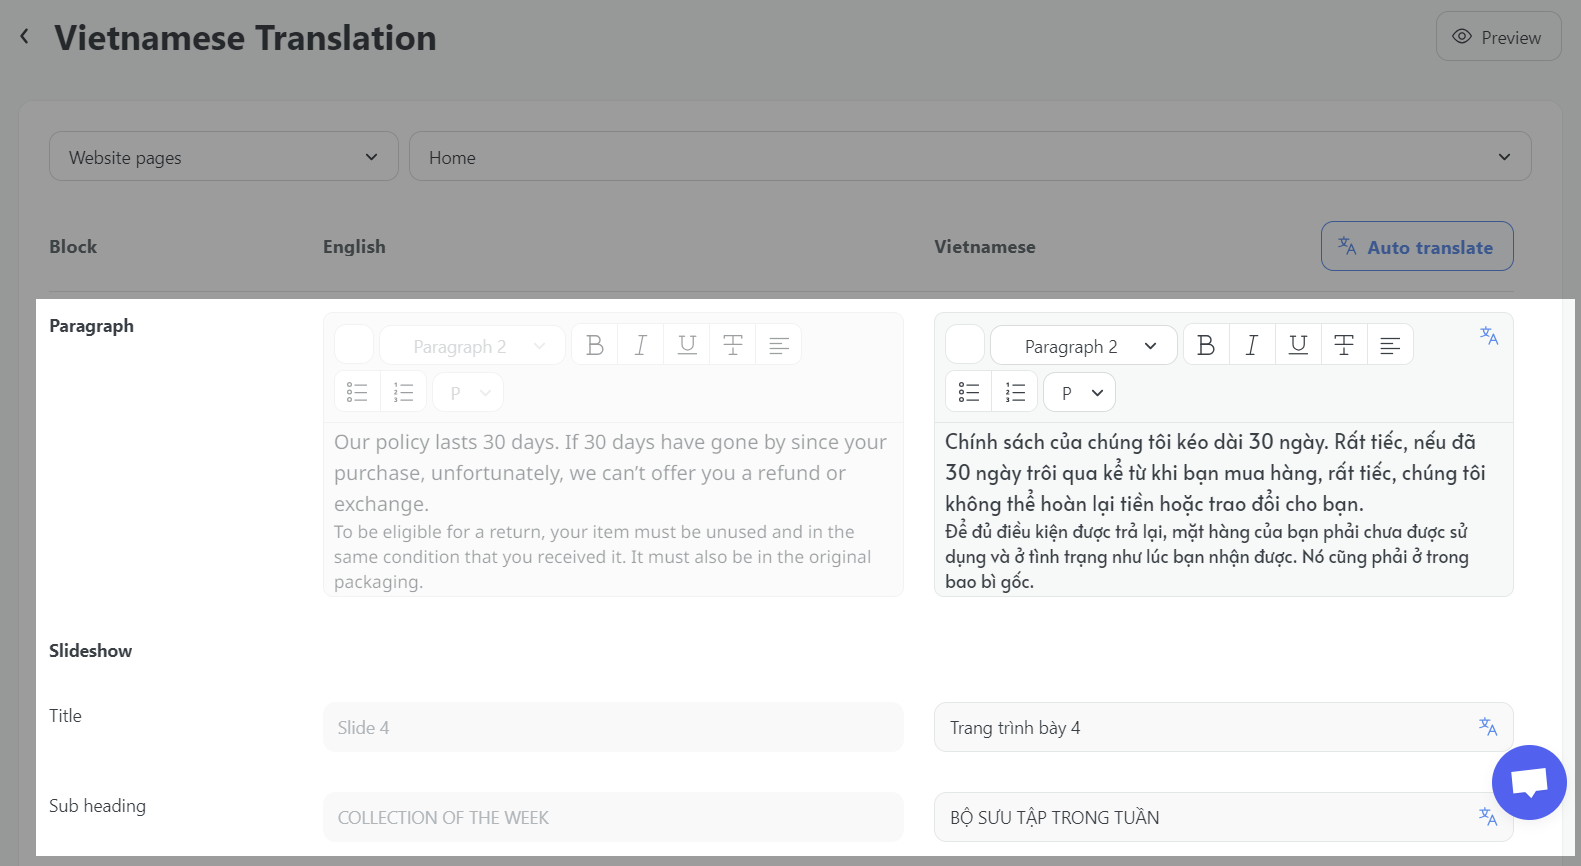The width and height of the screenshot is (1581, 866).
Task: Expand the Home page selector dropdown
Action: [970, 157]
